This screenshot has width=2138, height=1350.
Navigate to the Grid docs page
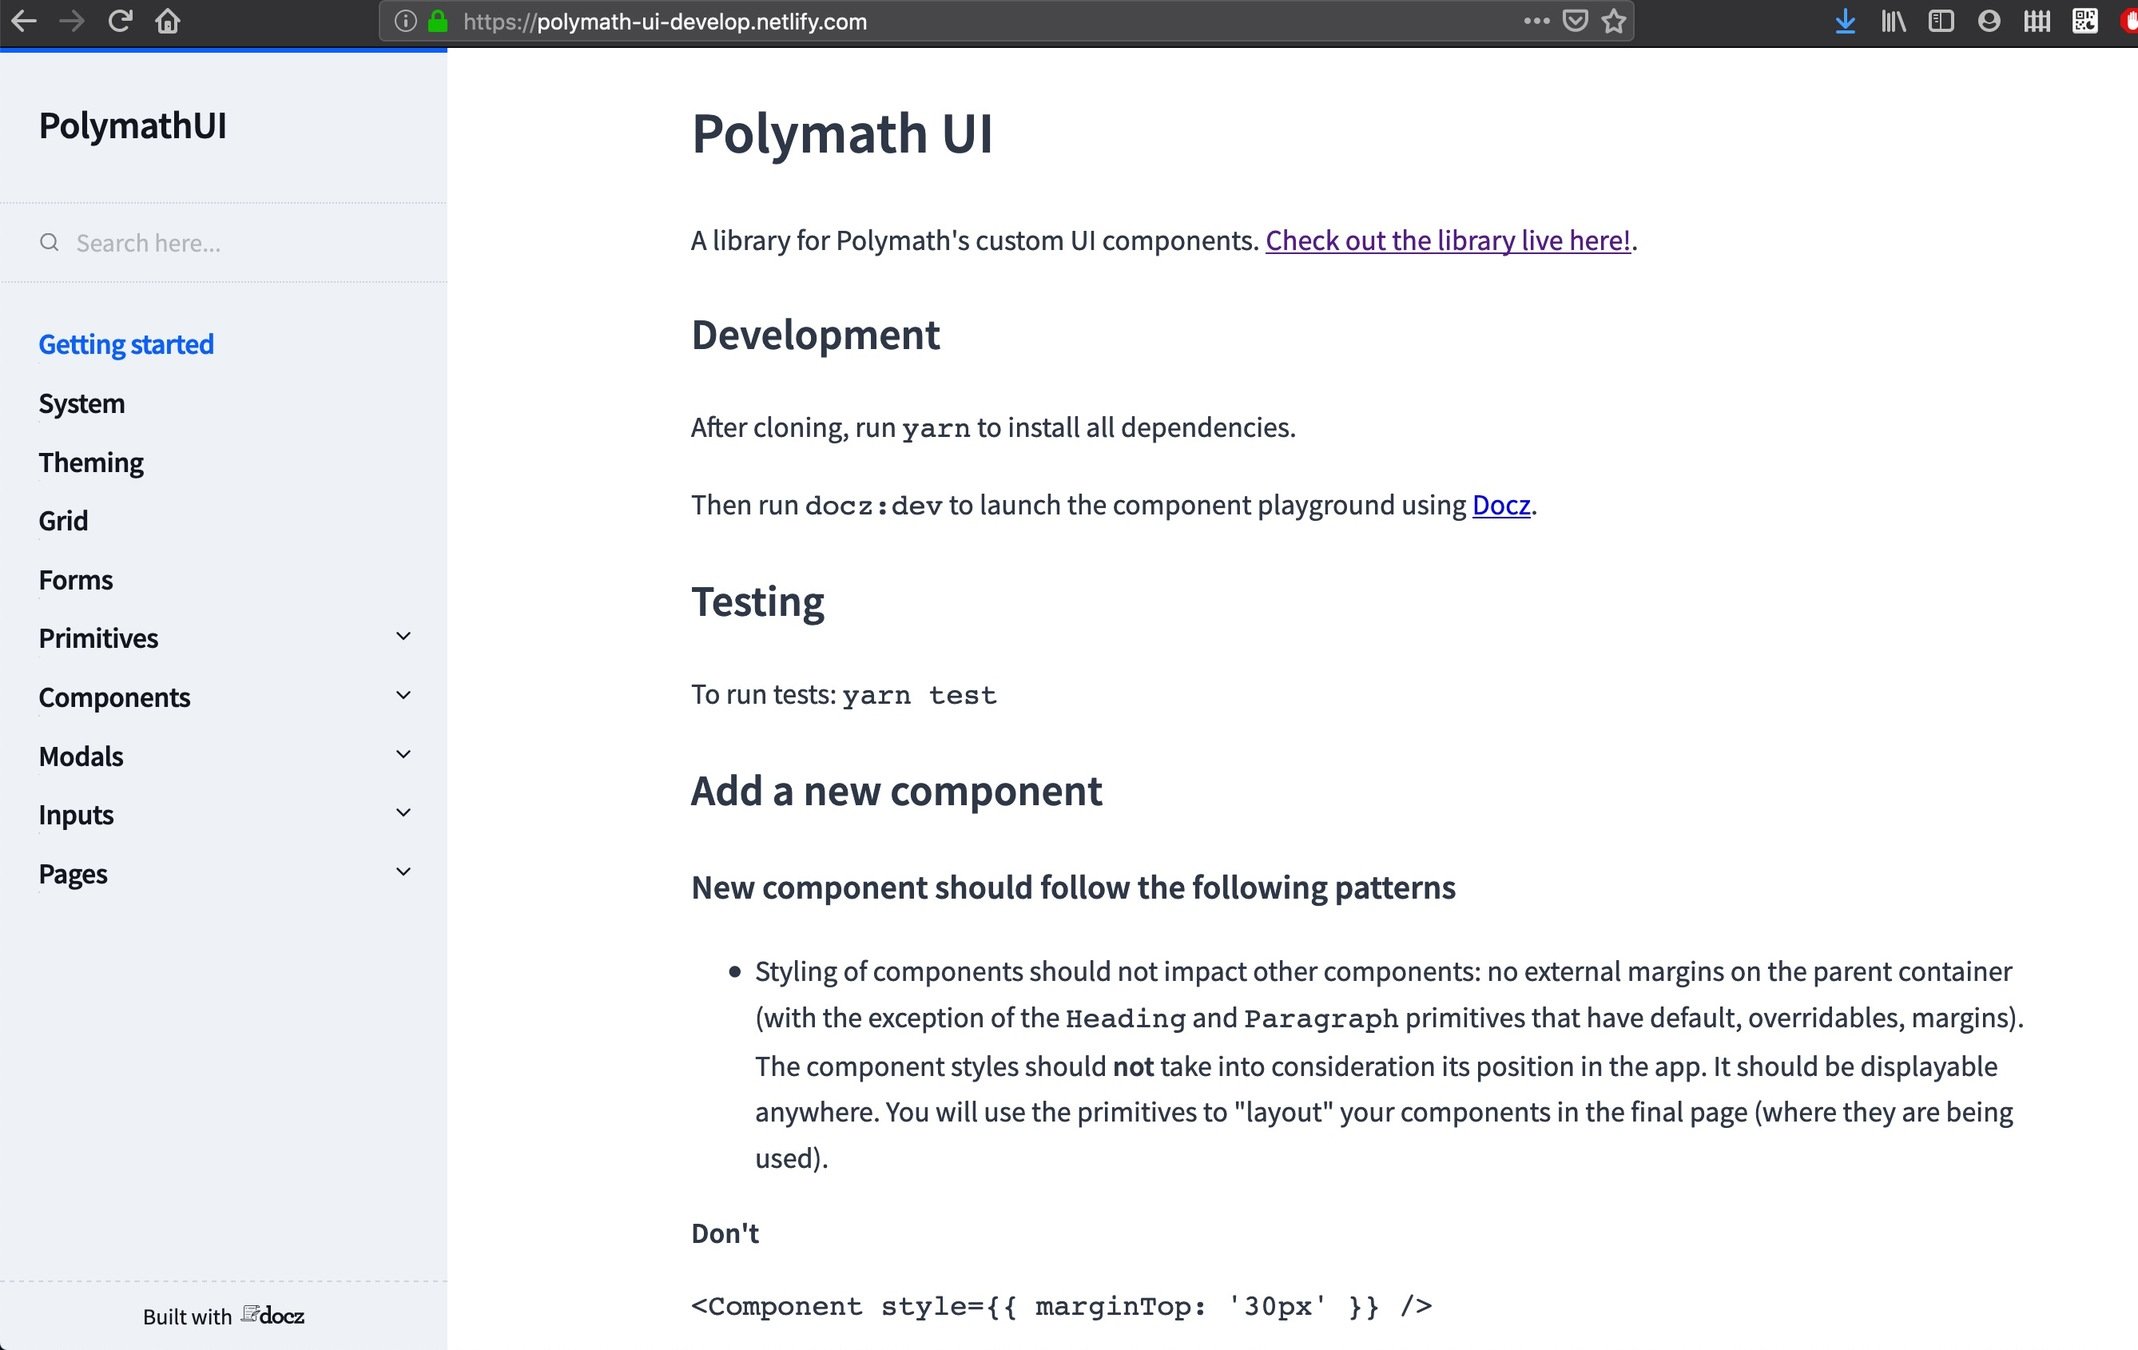(x=63, y=521)
